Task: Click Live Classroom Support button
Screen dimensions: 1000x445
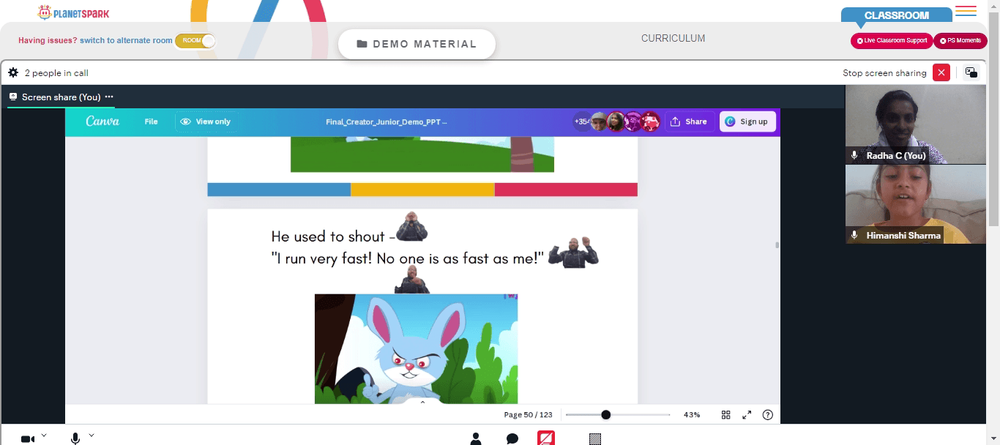Action: tap(892, 41)
